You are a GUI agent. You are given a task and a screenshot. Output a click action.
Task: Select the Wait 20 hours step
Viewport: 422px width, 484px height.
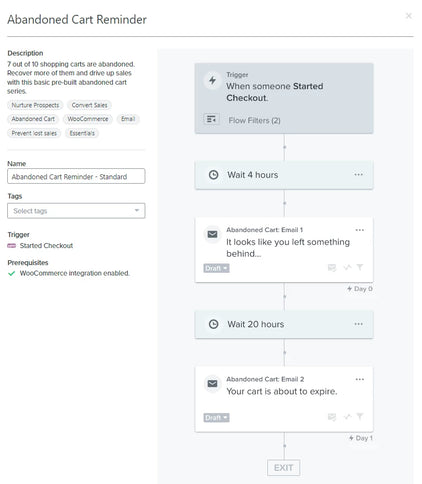(284, 324)
